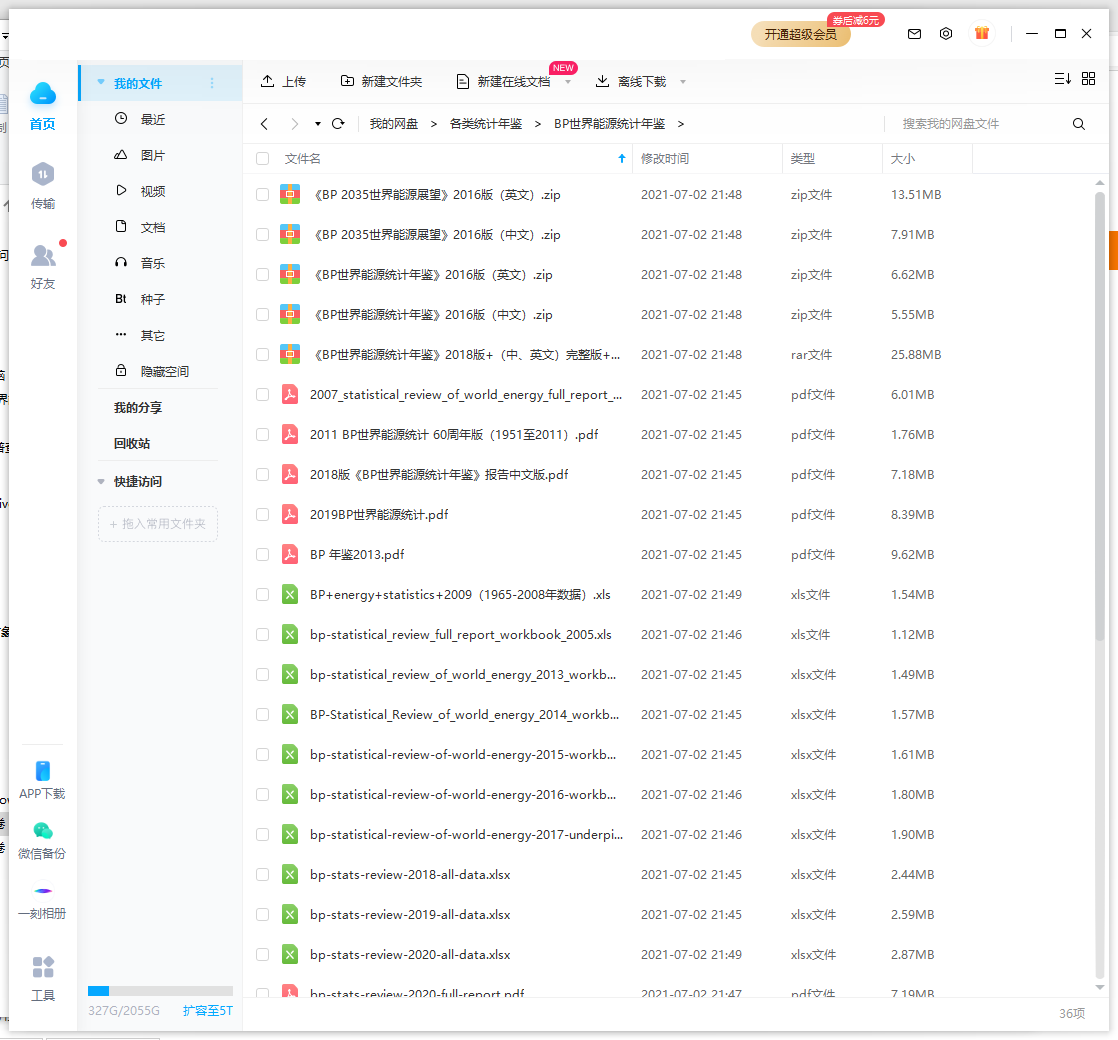
Task: Expand the arrow after BP世界能源统计年鉴 breadcrumb
Action: (681, 124)
